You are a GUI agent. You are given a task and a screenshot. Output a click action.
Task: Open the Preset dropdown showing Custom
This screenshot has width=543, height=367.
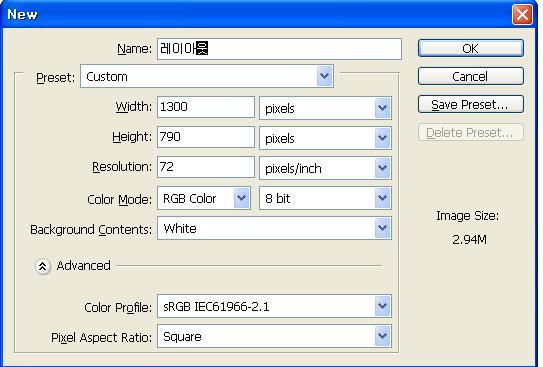tap(207, 76)
